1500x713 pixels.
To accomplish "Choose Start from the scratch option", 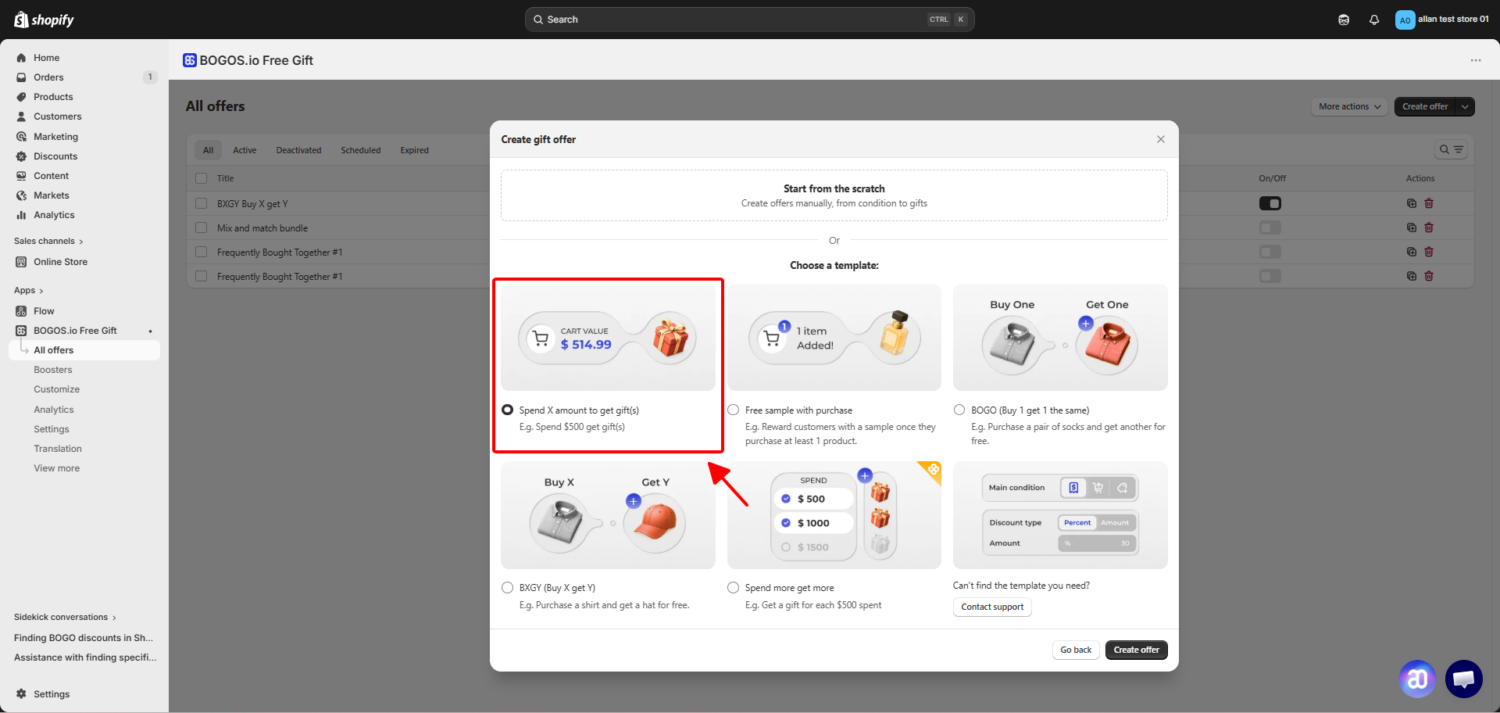I will click(x=834, y=195).
